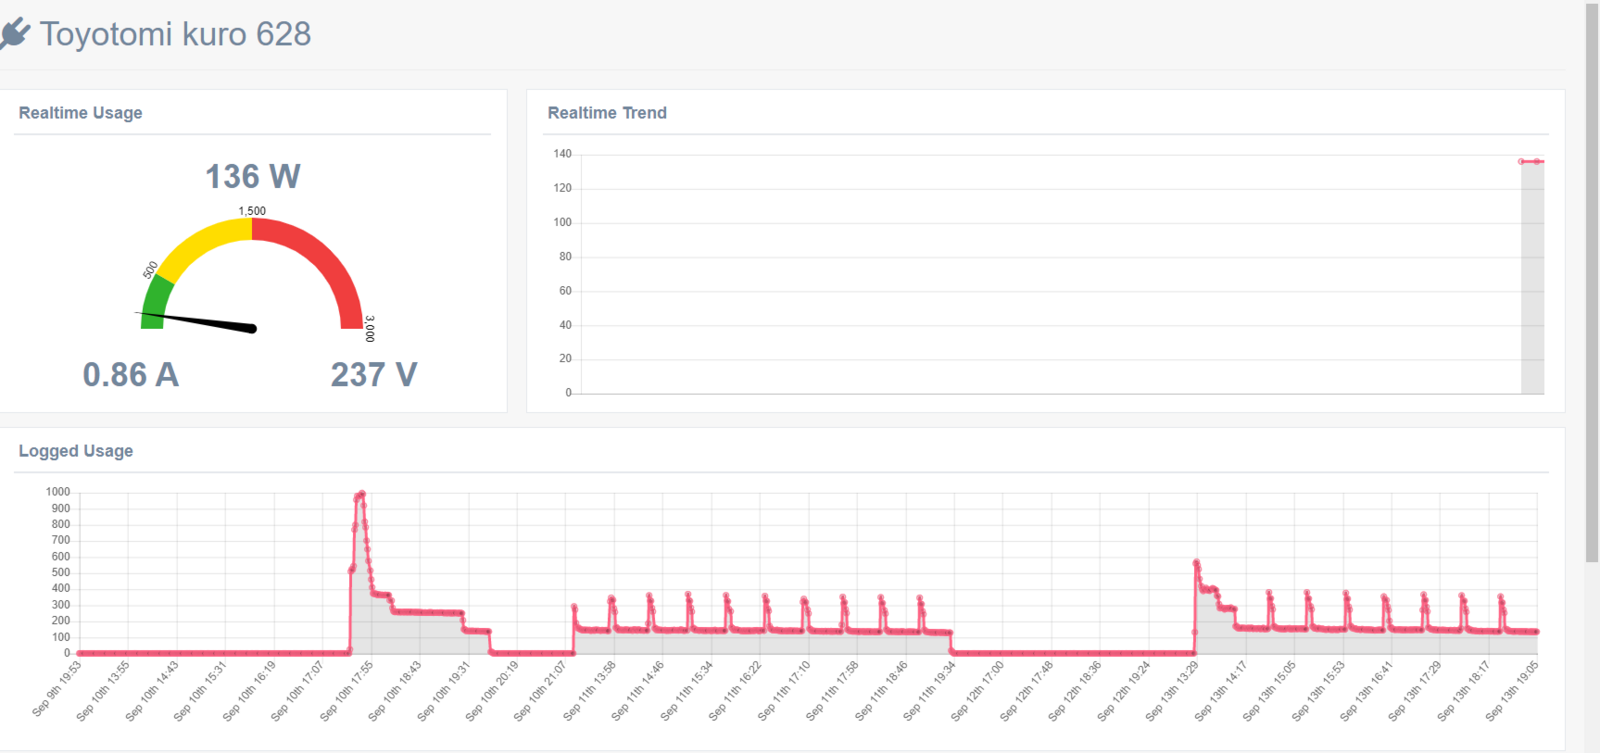Click the Toyotomi kuro 628 page title
Viewport: 1600px width, 753px height.
pos(175,34)
